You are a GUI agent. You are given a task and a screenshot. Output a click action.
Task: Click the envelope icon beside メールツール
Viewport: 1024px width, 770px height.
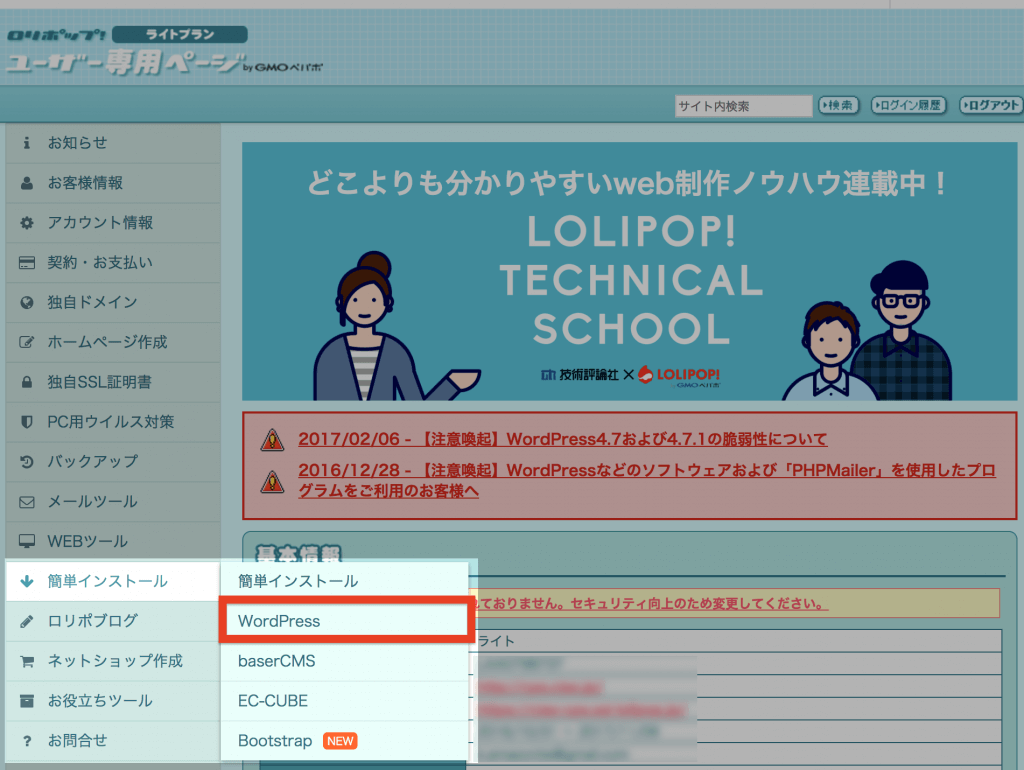tap(26, 502)
